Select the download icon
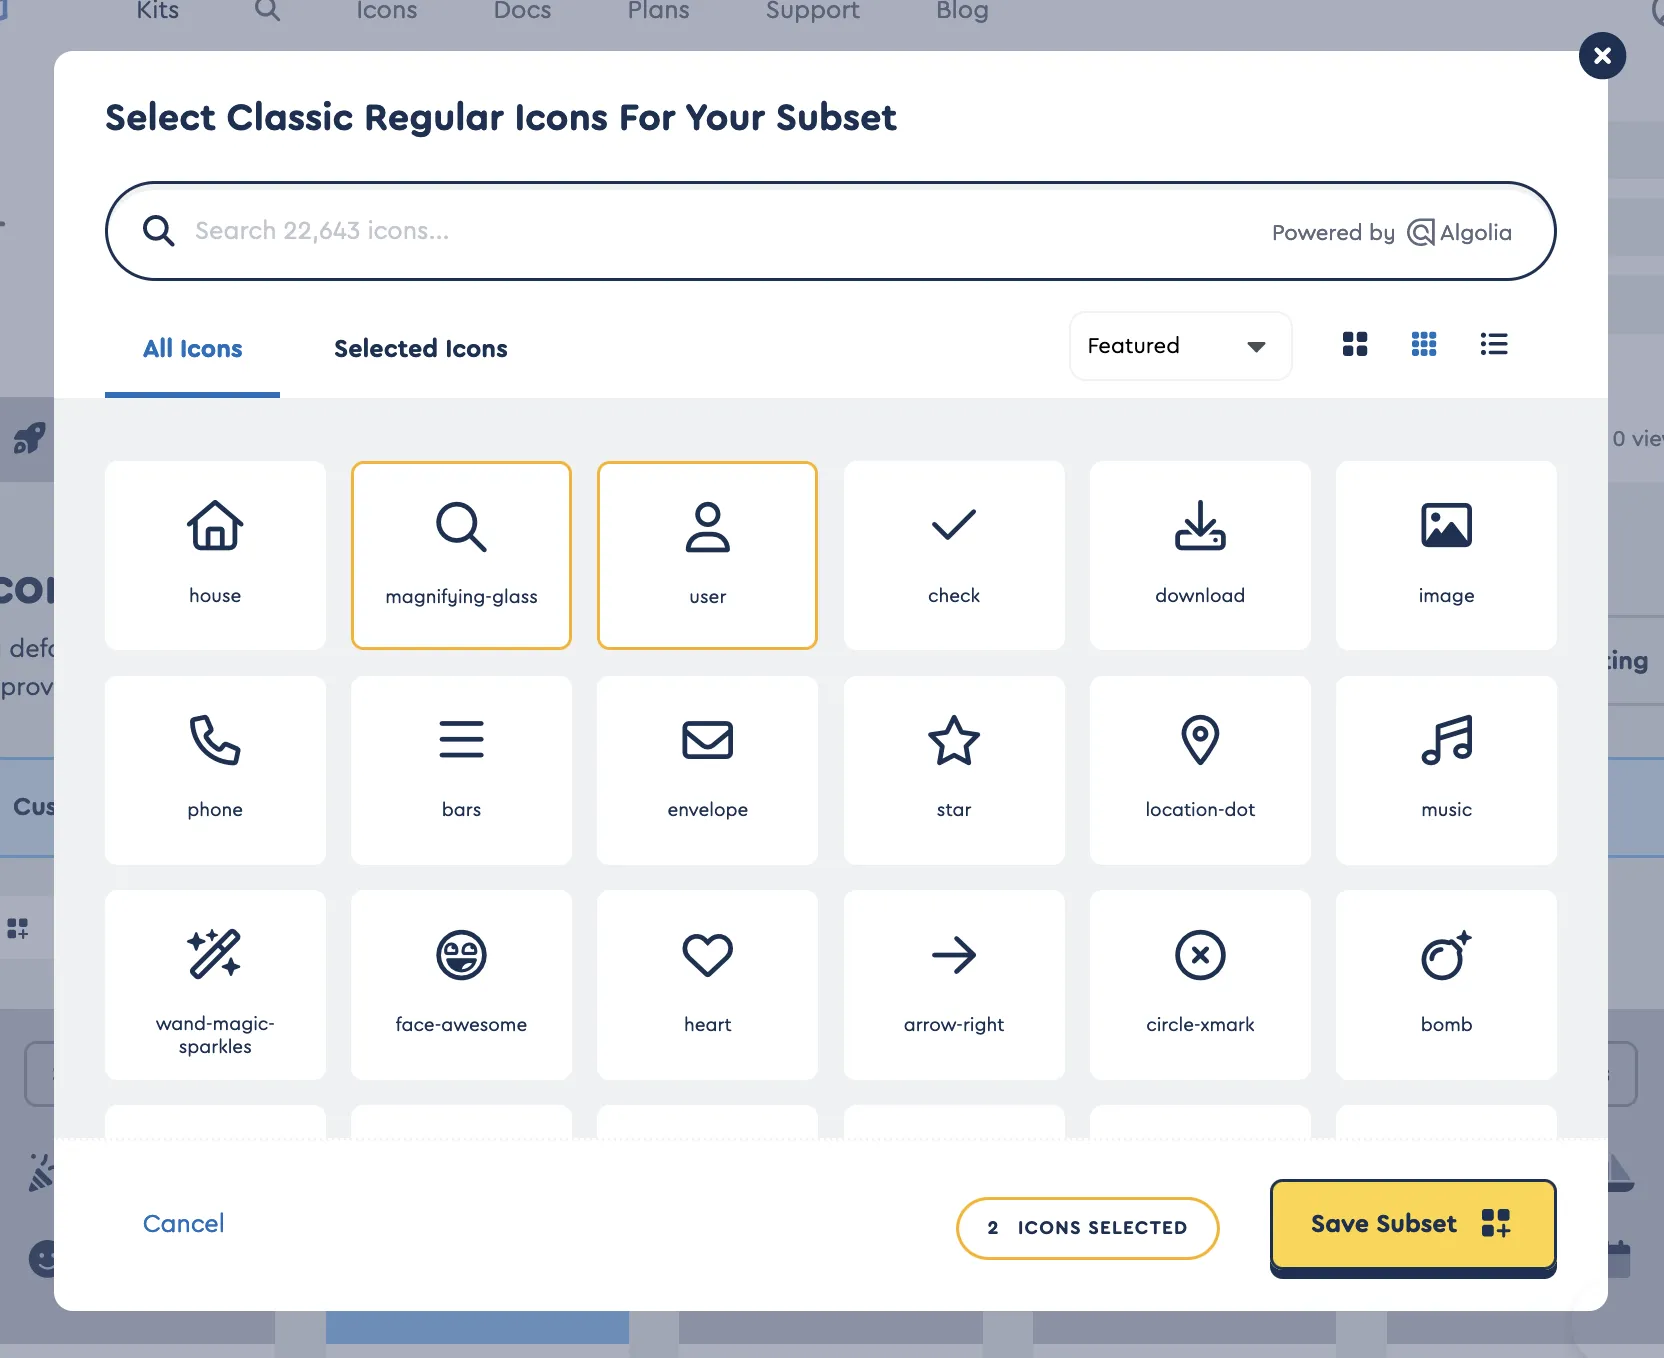Image resolution: width=1664 pixels, height=1358 pixels. (x=1199, y=555)
